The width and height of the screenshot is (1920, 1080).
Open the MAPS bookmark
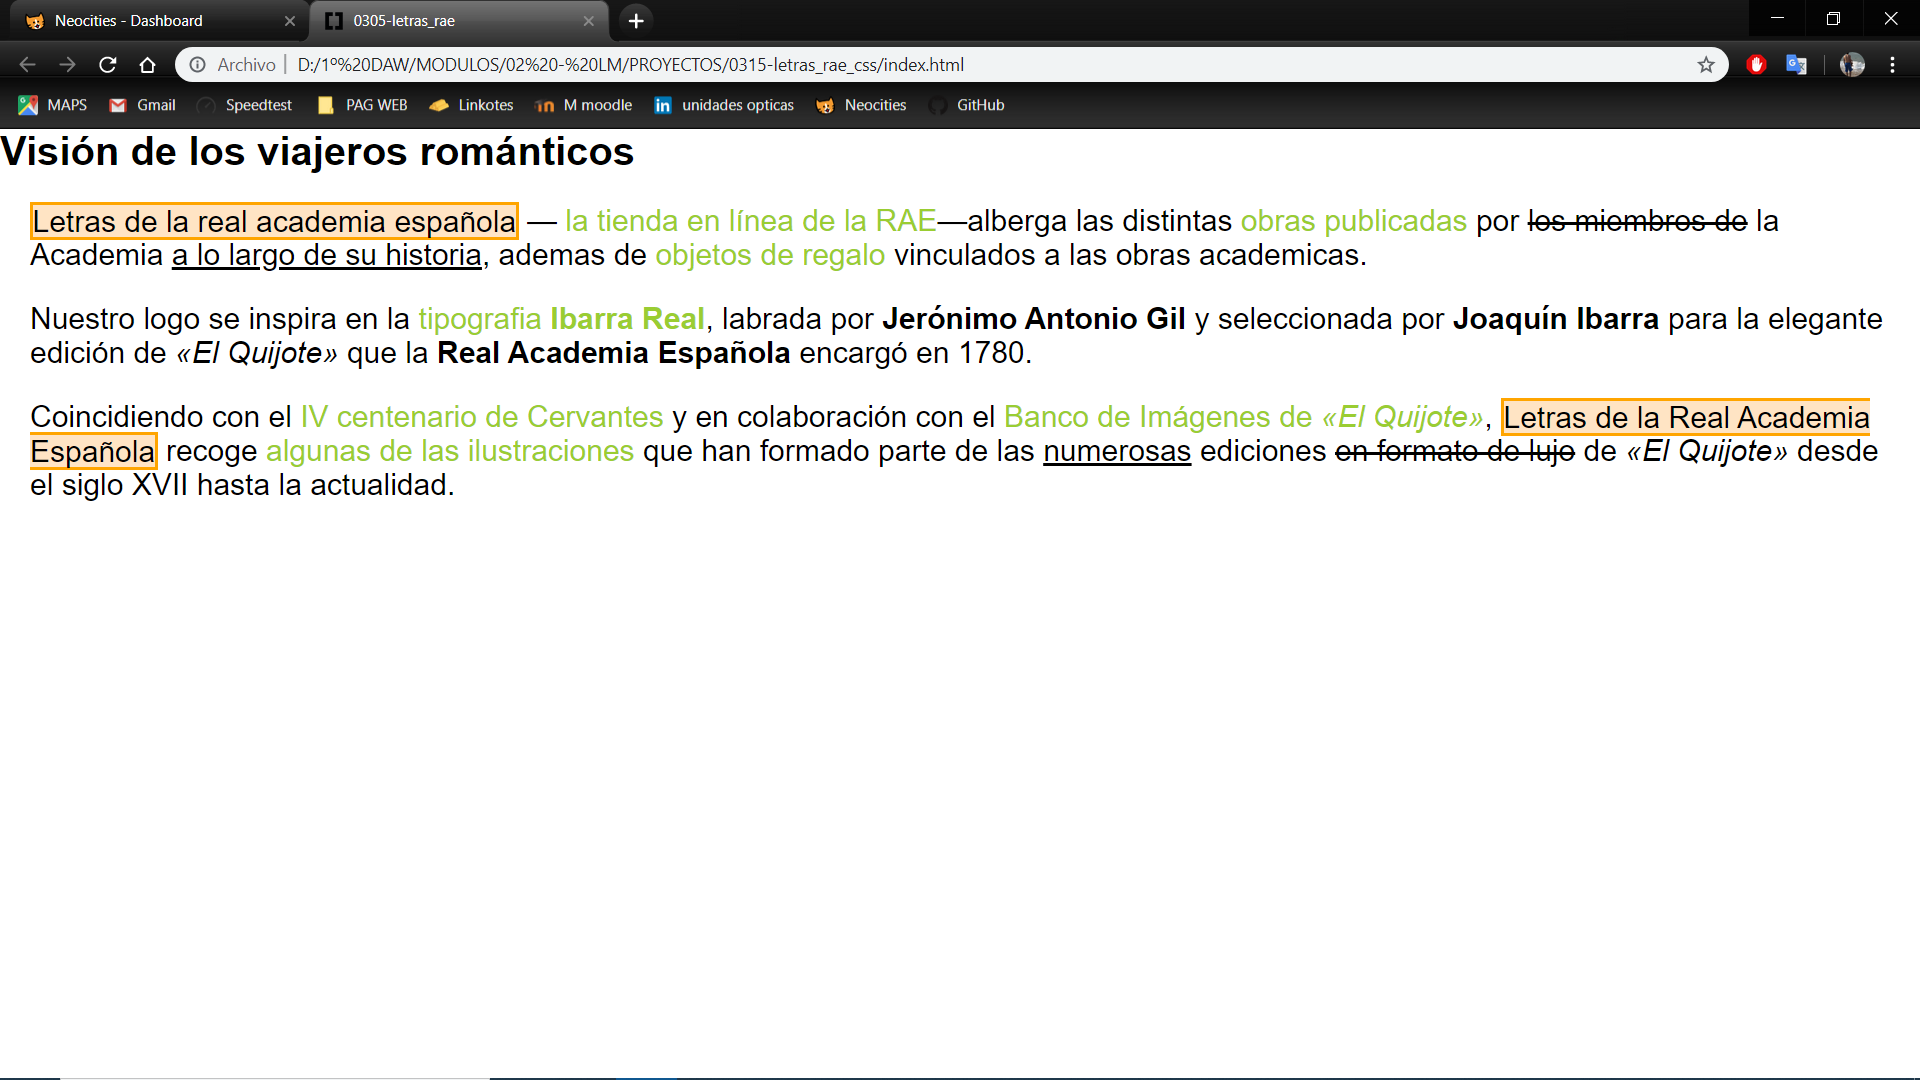pyautogui.click(x=53, y=105)
